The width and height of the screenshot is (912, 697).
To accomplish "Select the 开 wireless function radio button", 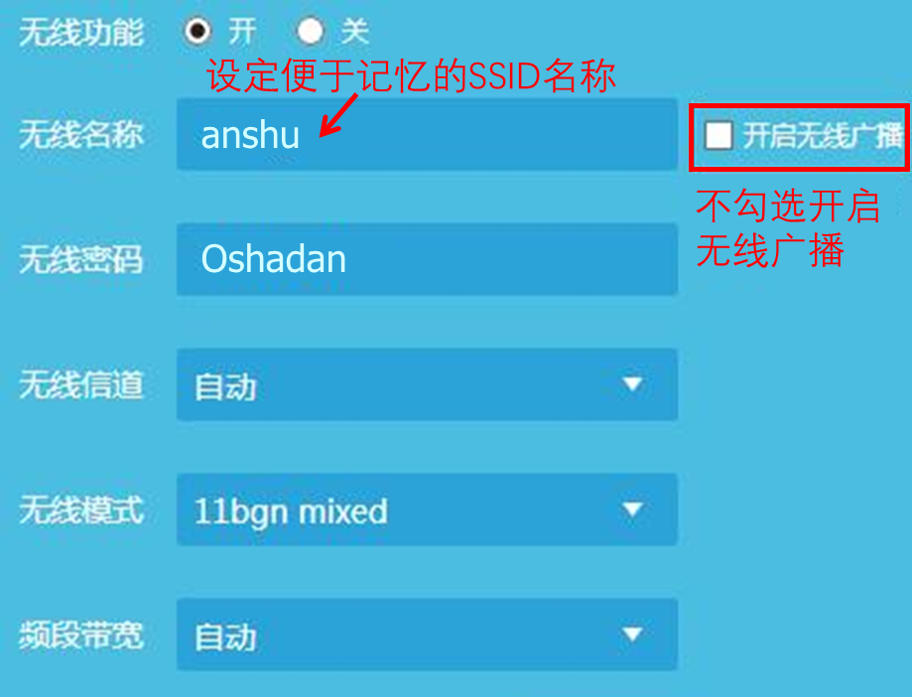I will 197,31.
